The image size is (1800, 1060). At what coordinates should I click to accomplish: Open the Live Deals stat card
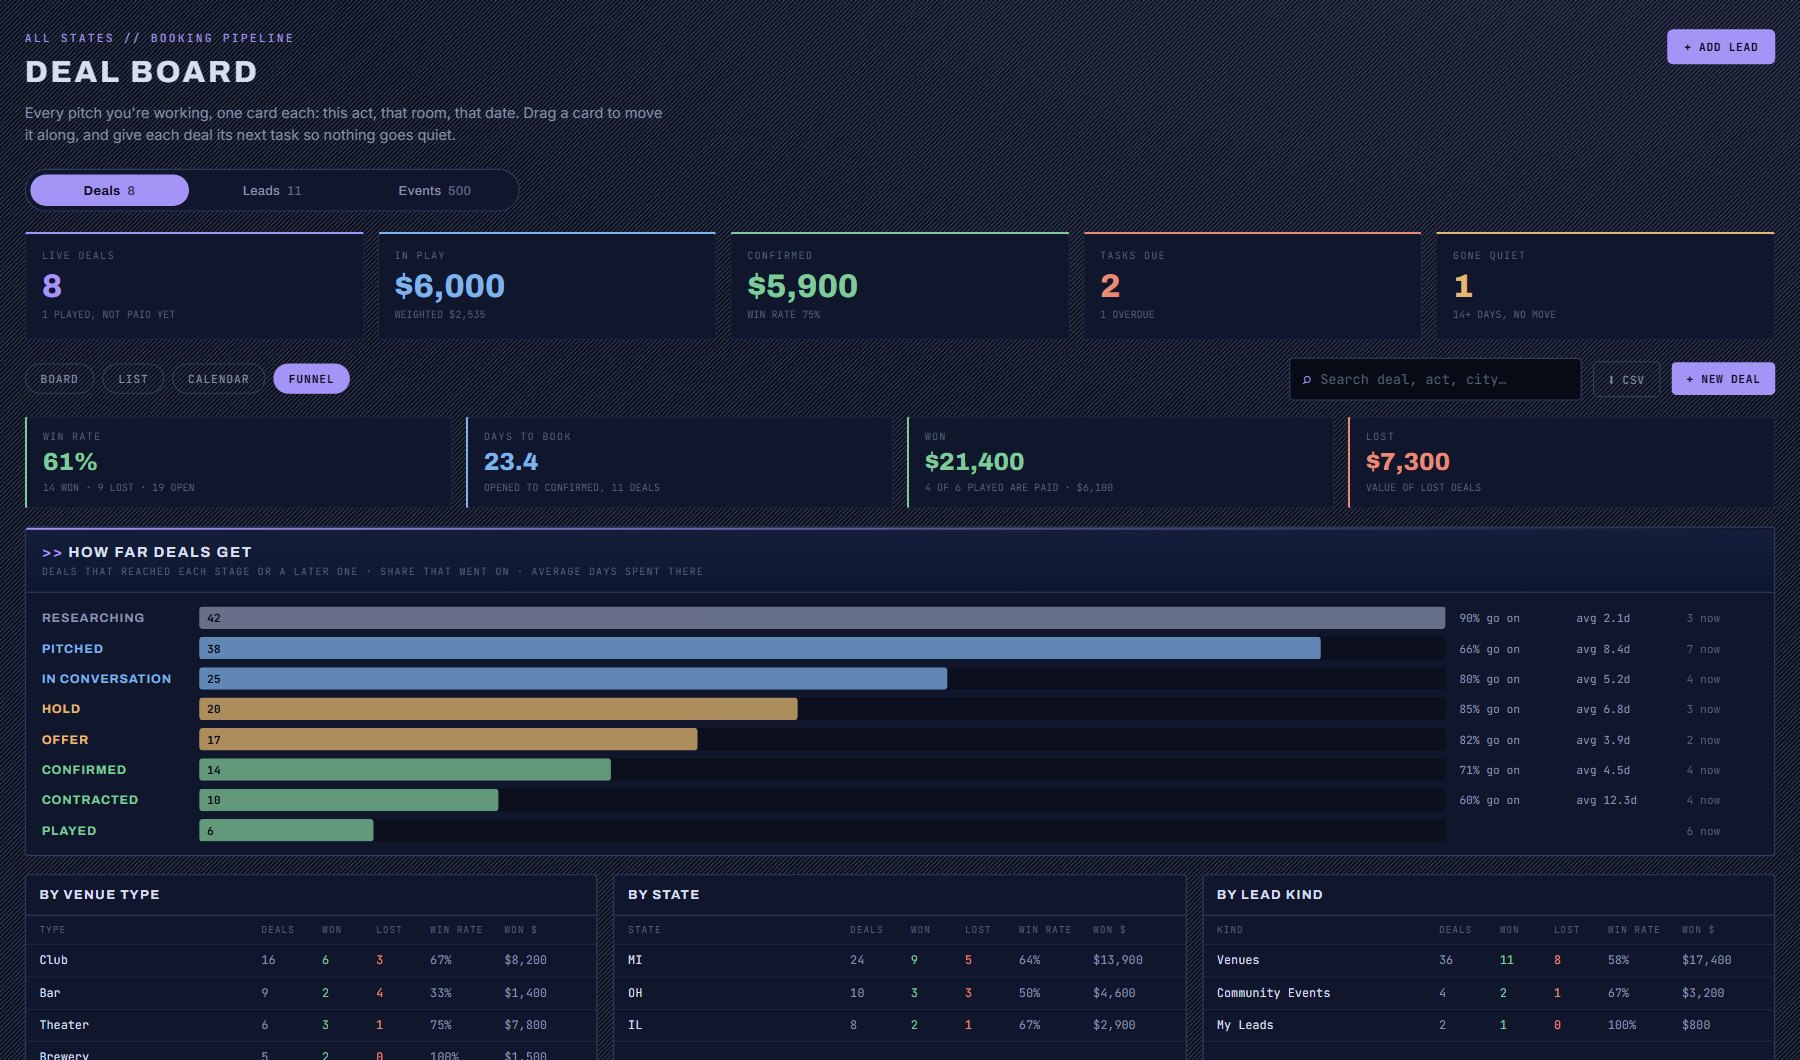pyautogui.click(x=194, y=285)
